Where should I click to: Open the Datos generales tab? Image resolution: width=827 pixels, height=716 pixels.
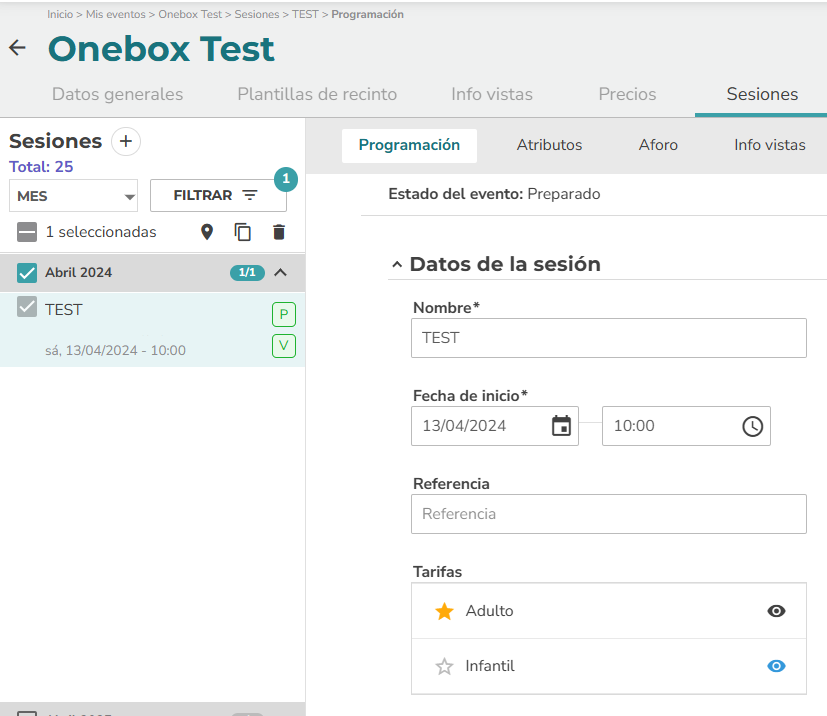pos(118,94)
